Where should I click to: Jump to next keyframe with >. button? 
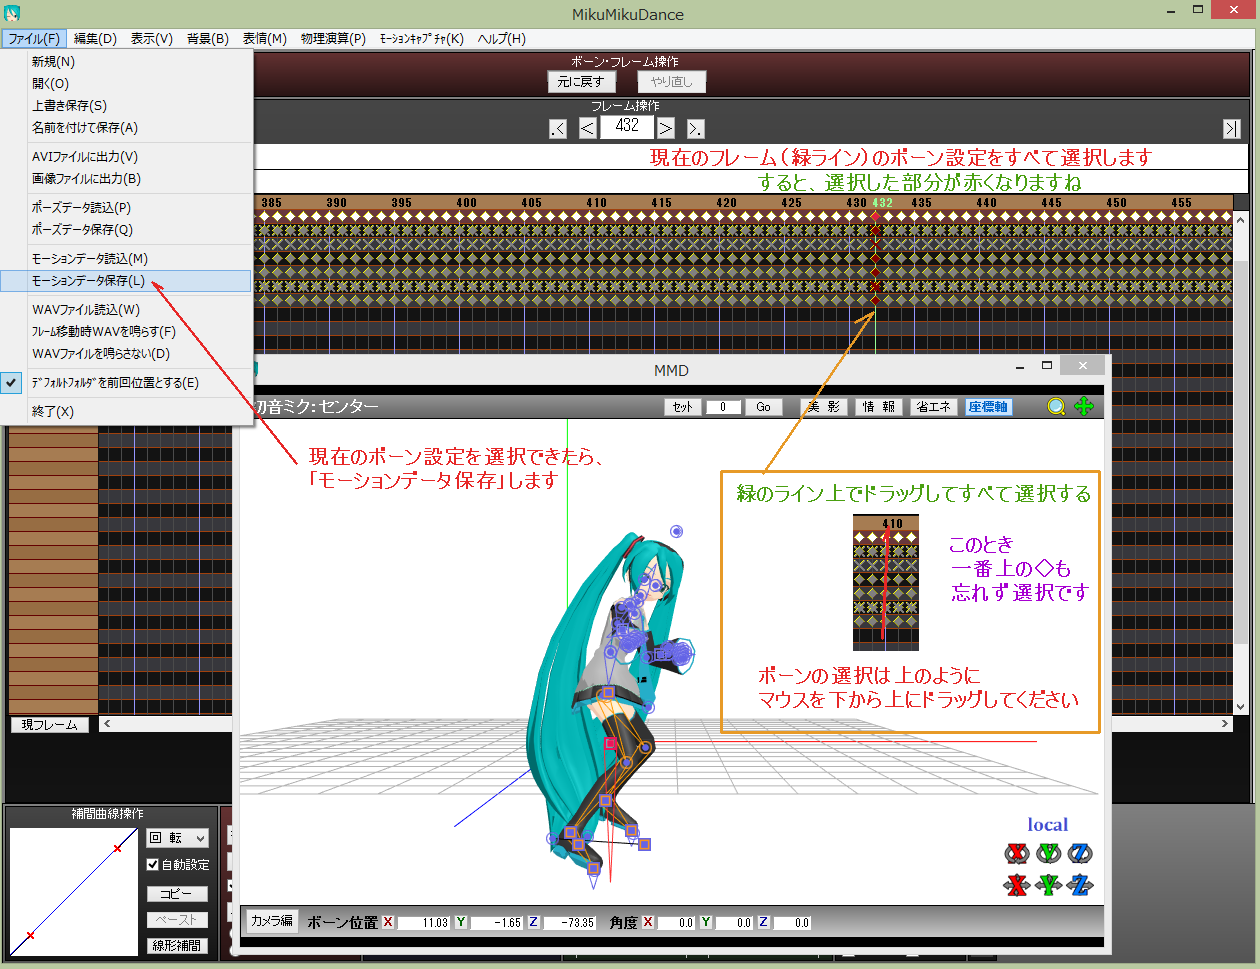click(695, 128)
